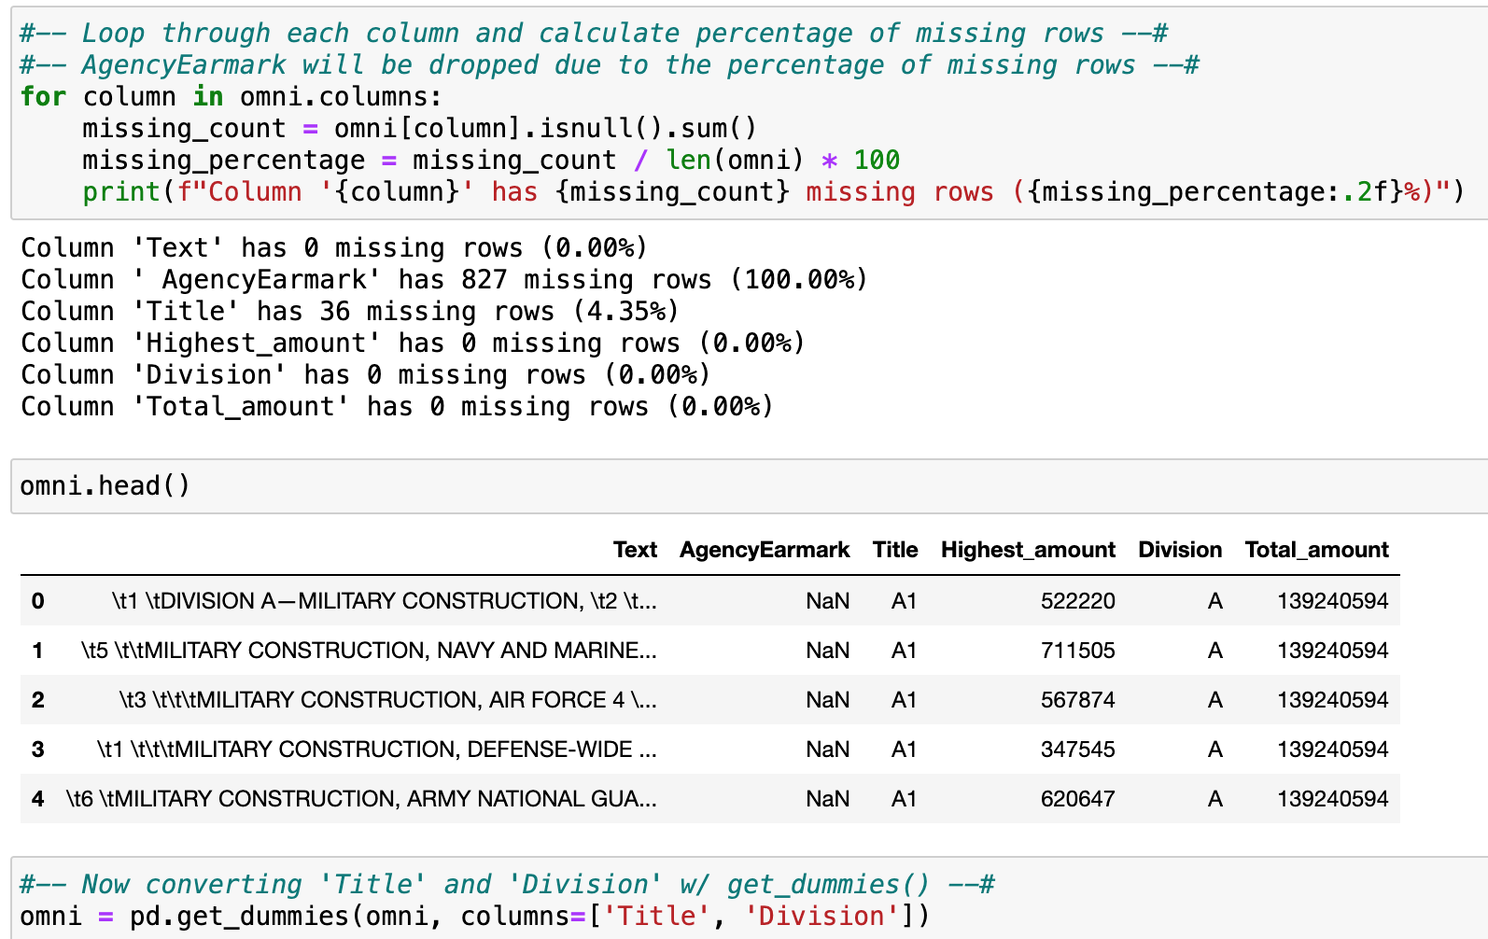Click the comment about converting 'Title' and 'Division'
Image resolution: width=1488 pixels, height=939 pixels.
point(507,885)
